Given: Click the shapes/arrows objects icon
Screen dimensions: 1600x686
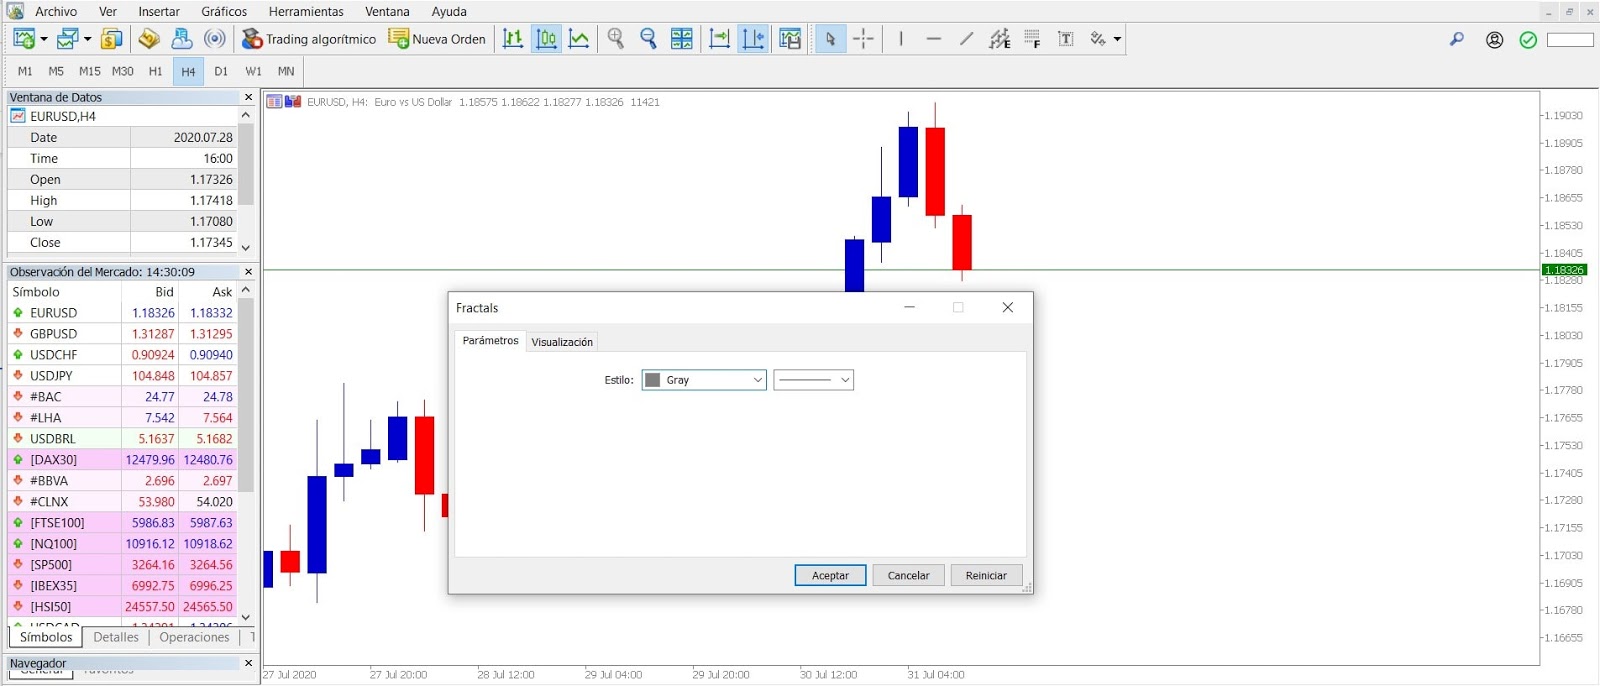Looking at the screenshot, I should (x=1098, y=39).
